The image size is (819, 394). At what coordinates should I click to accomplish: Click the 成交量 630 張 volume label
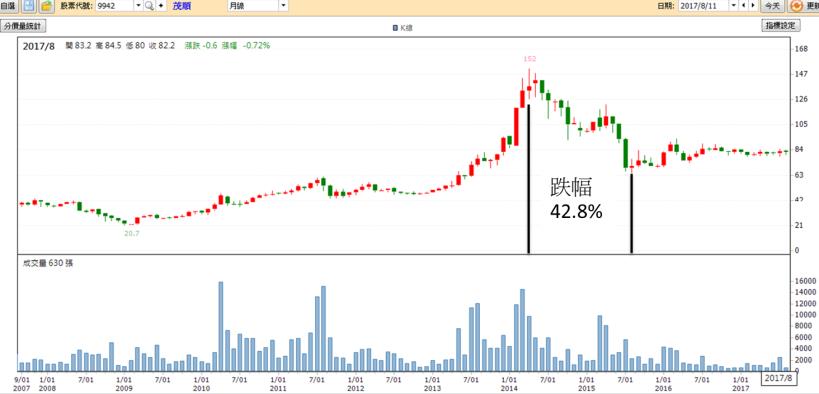48,263
